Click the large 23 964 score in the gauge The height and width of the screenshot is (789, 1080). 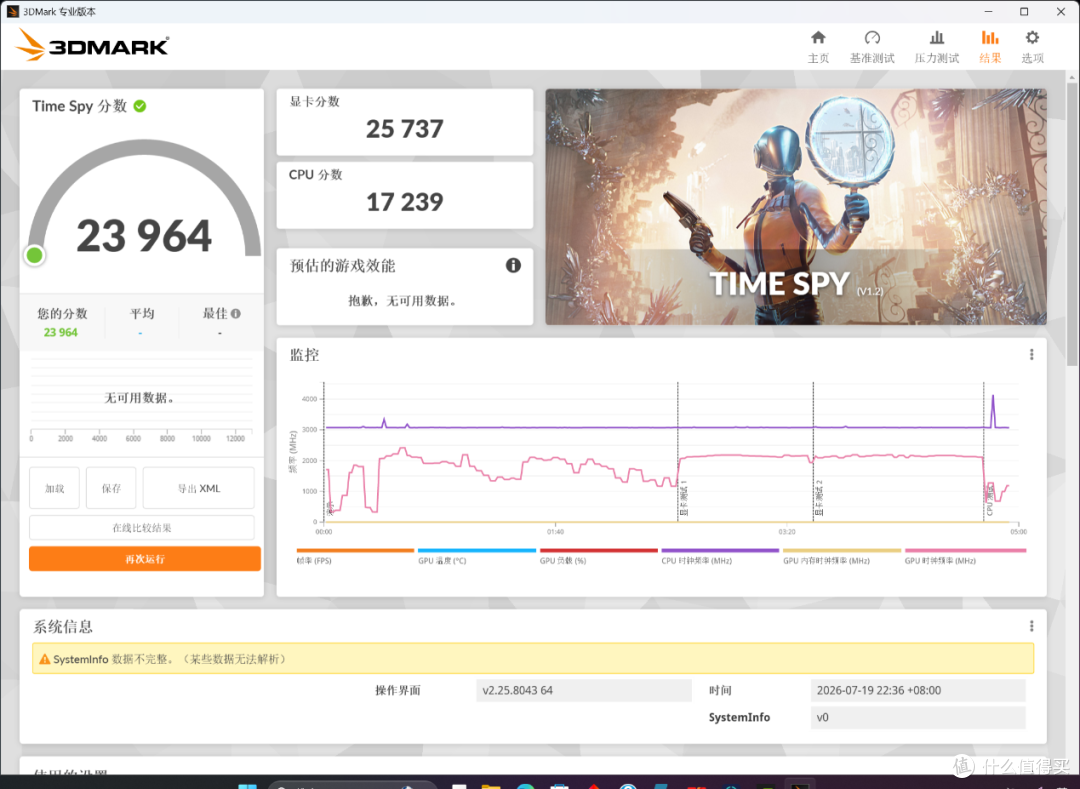[x=144, y=235]
